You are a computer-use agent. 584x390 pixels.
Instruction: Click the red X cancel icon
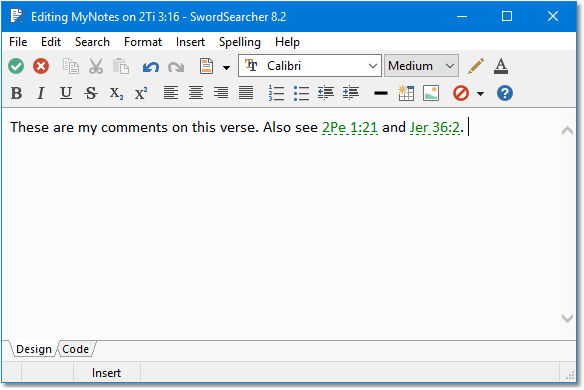(41, 66)
